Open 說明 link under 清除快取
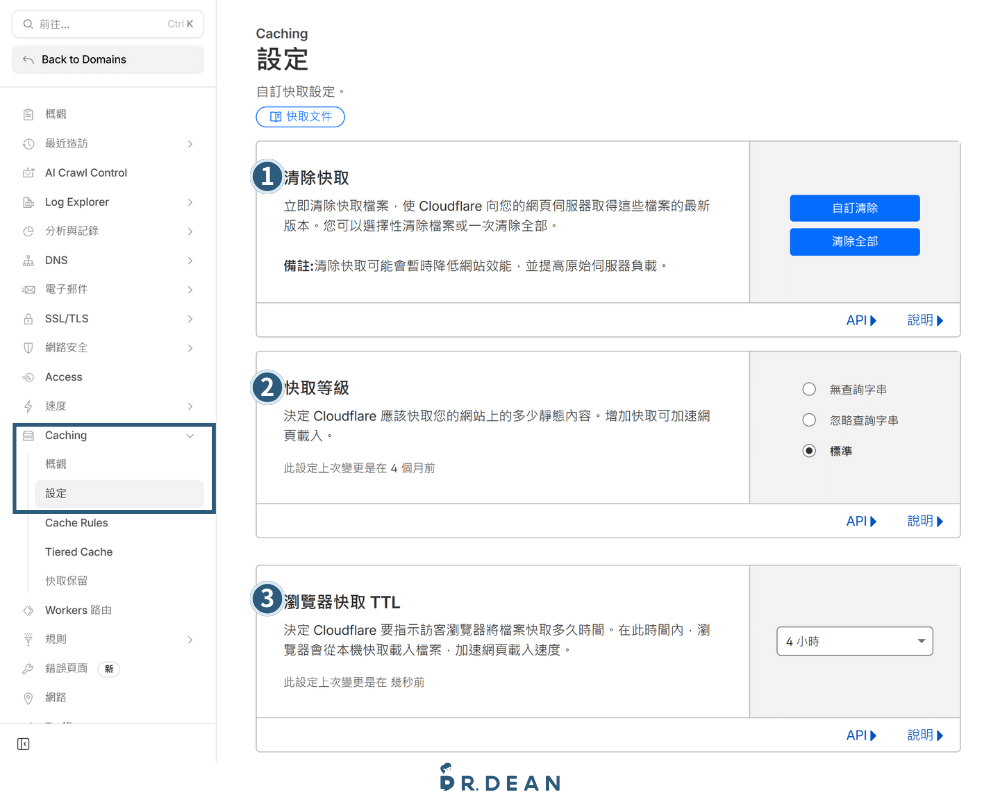Image resolution: width=1000 pixels, height=810 pixels. click(925, 320)
